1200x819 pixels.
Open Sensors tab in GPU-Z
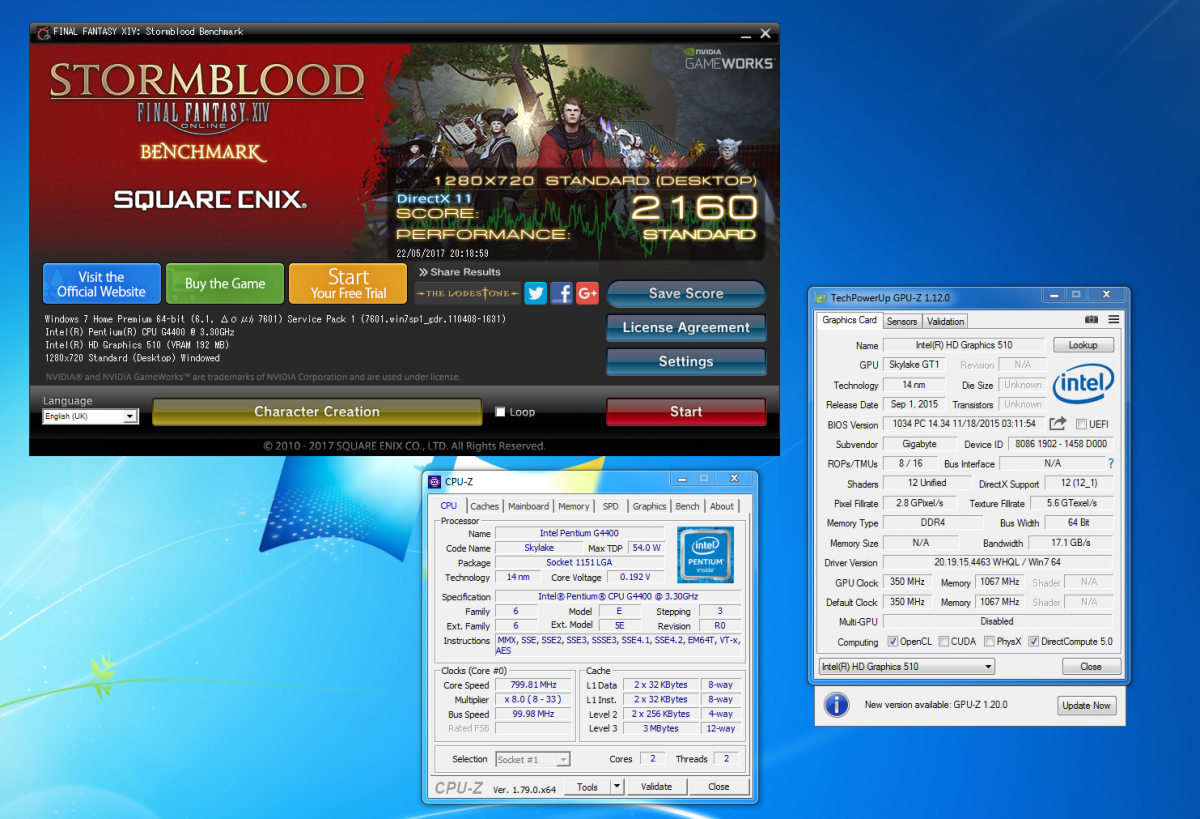902,321
